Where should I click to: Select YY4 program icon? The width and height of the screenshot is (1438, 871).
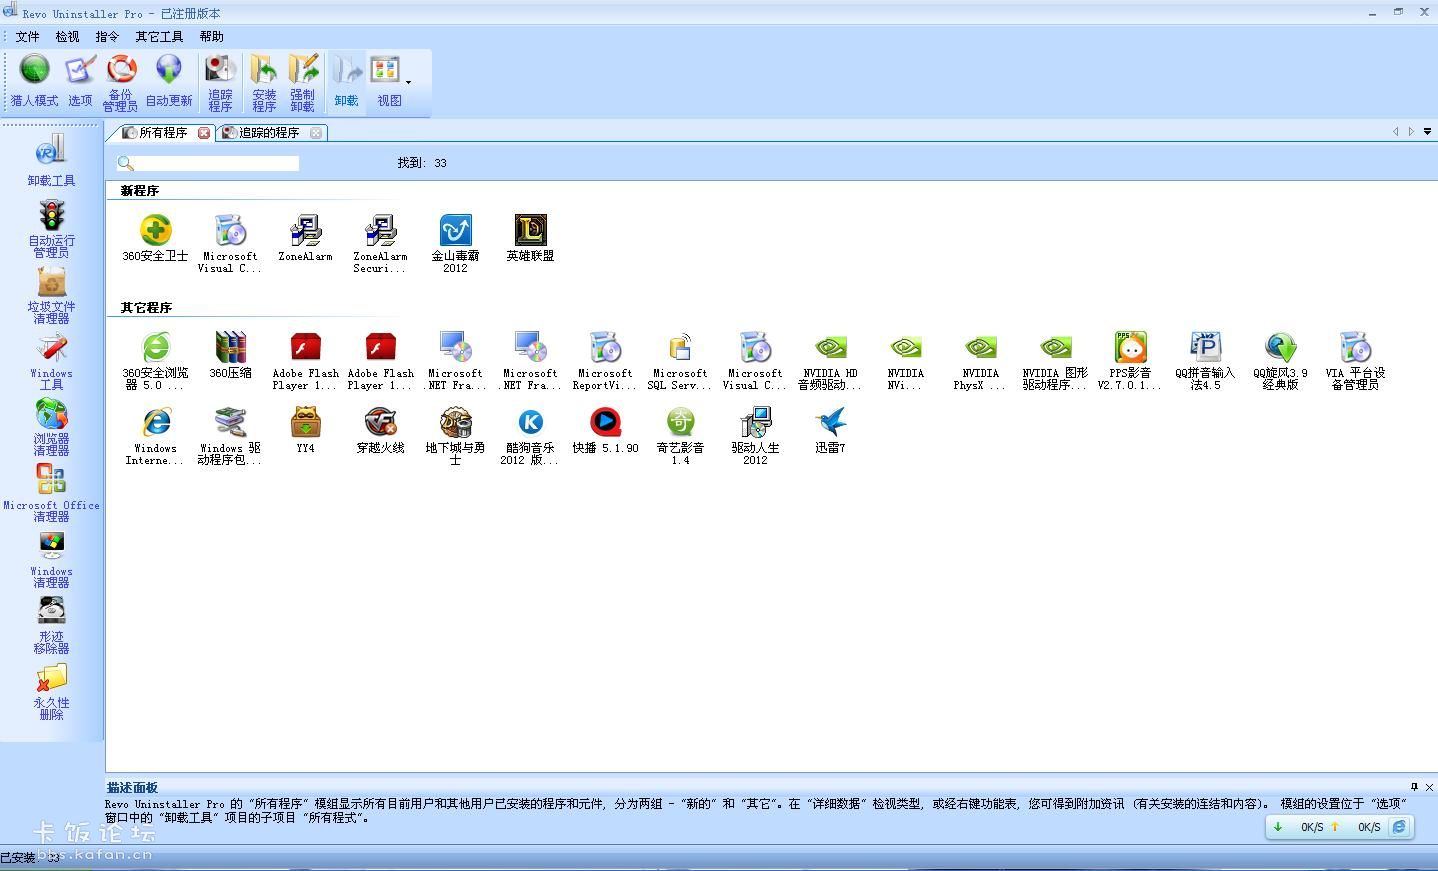(x=305, y=430)
